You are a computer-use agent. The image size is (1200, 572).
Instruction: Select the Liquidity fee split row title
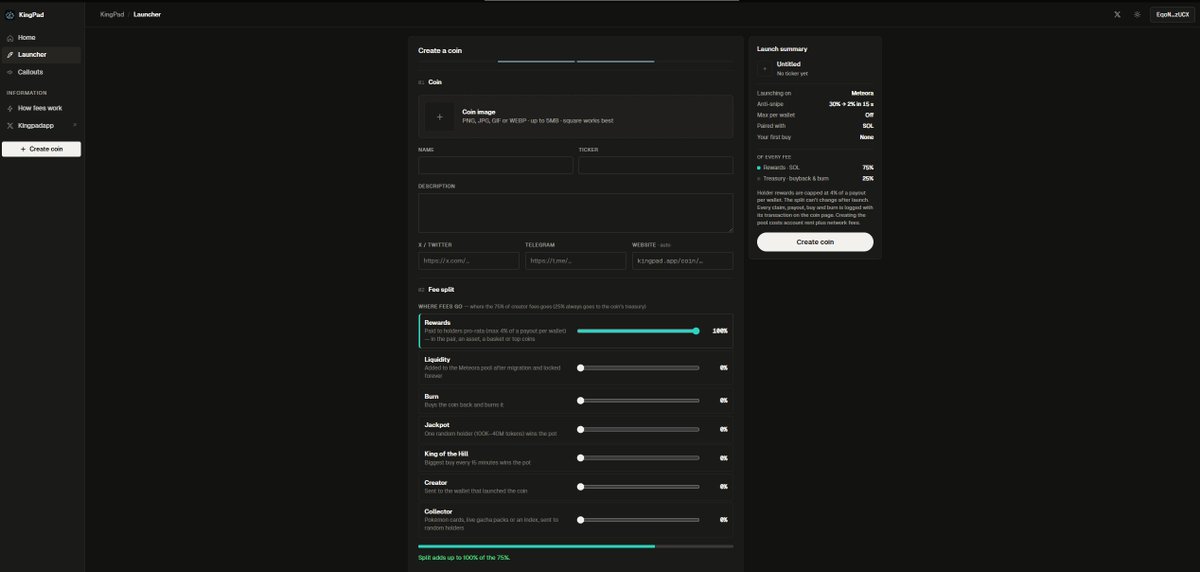(x=437, y=359)
